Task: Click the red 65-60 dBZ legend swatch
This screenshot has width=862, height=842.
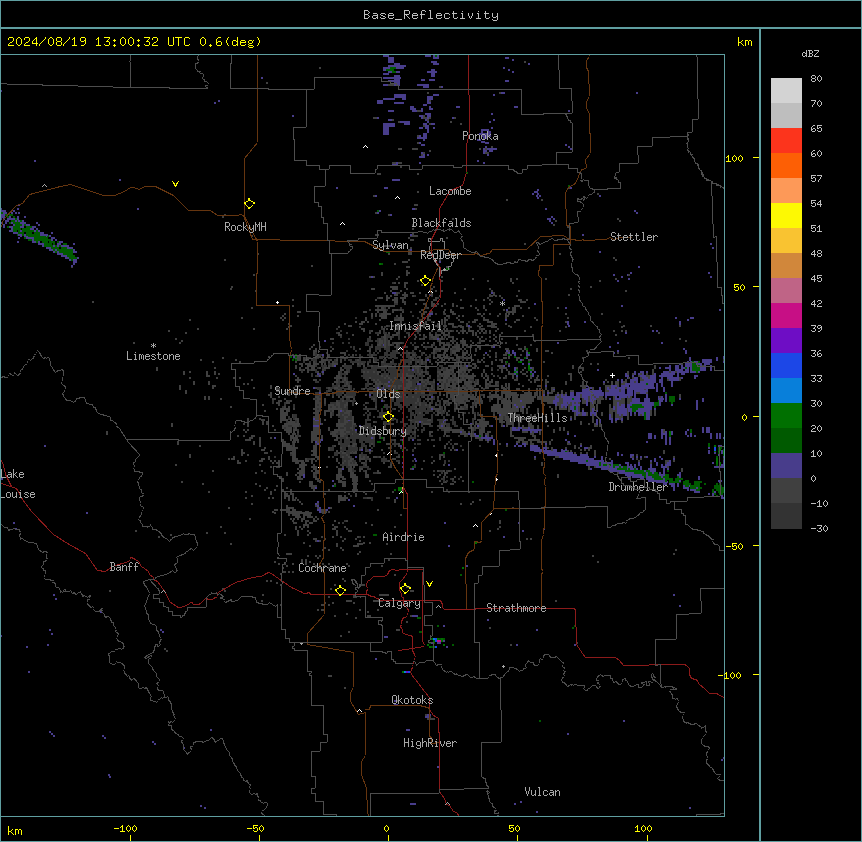Action: pos(786,140)
